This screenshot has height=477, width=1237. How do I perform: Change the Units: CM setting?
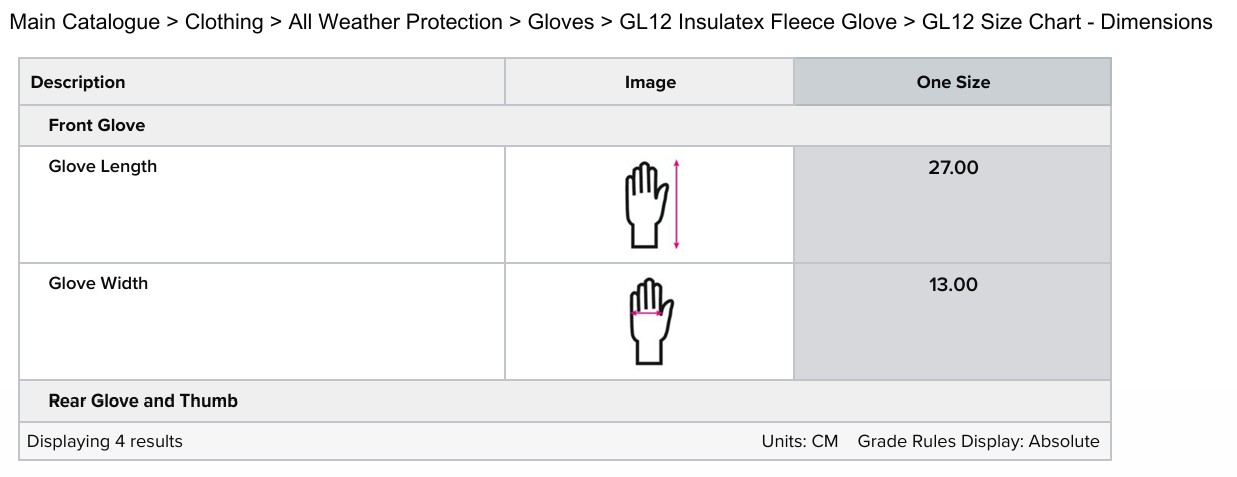(x=799, y=441)
